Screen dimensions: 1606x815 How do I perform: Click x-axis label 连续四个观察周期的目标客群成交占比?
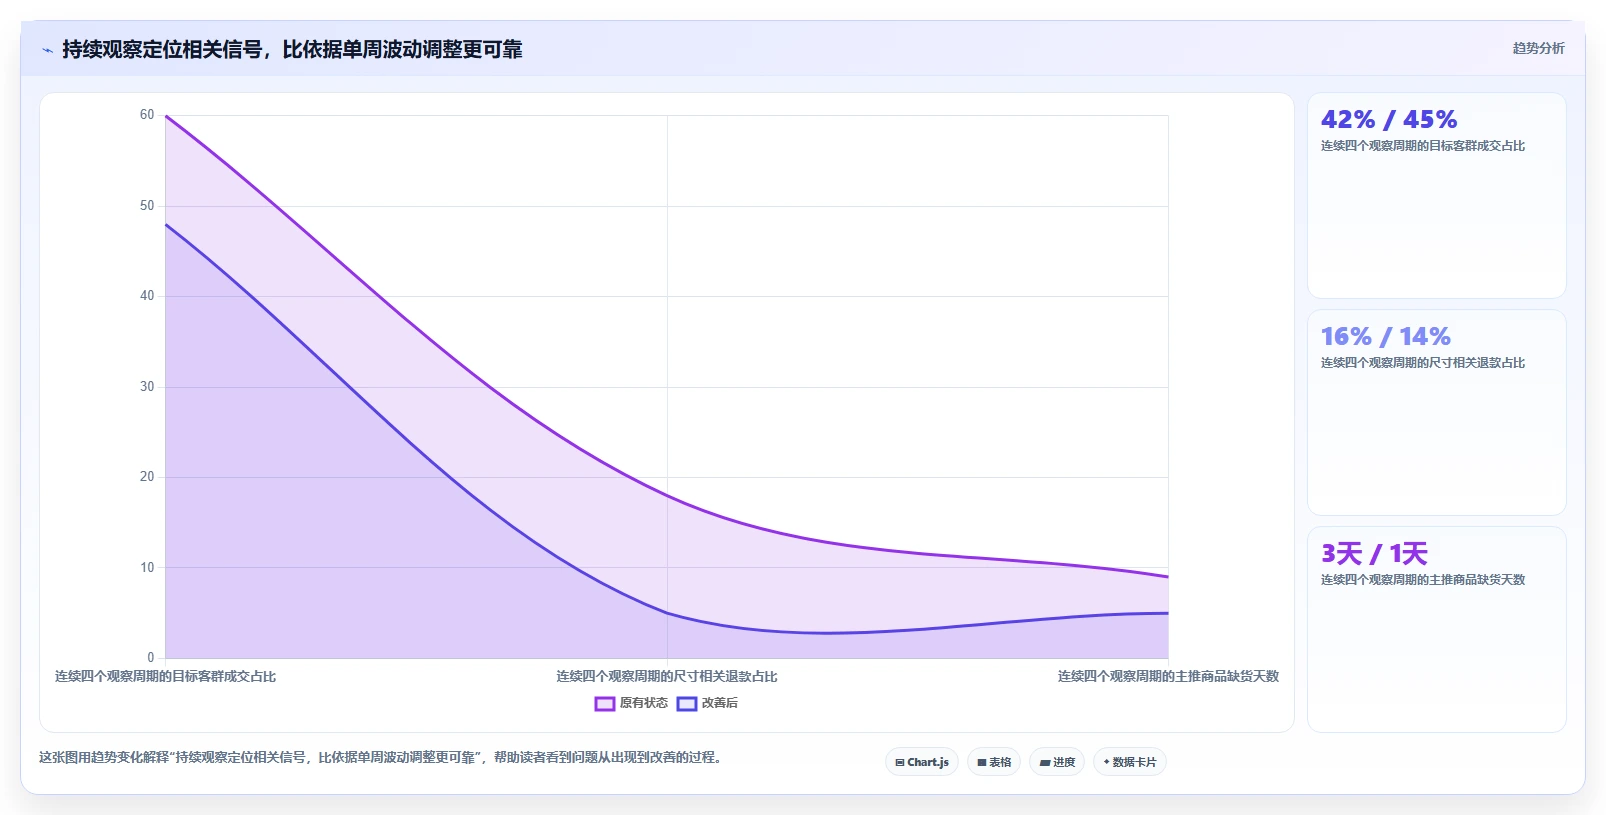click(165, 677)
